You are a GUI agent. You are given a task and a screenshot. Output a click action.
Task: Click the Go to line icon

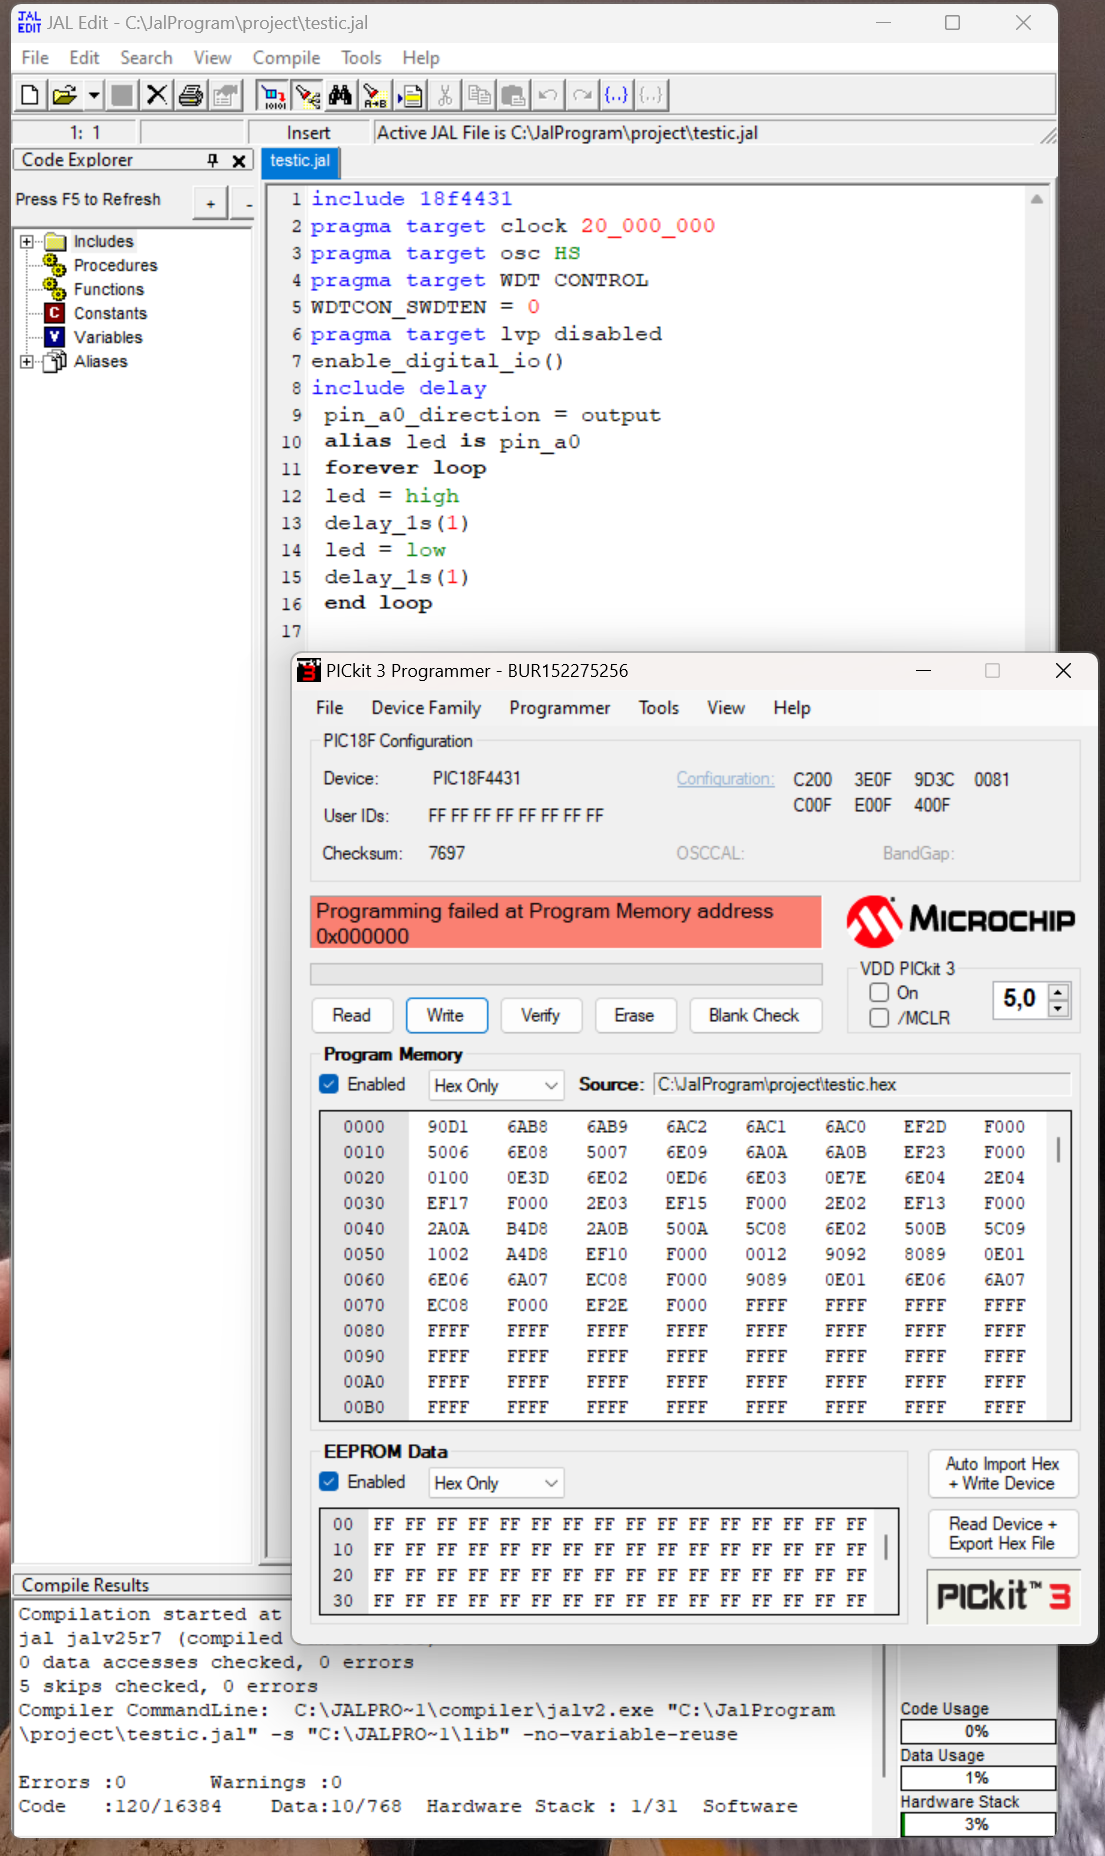410,95
